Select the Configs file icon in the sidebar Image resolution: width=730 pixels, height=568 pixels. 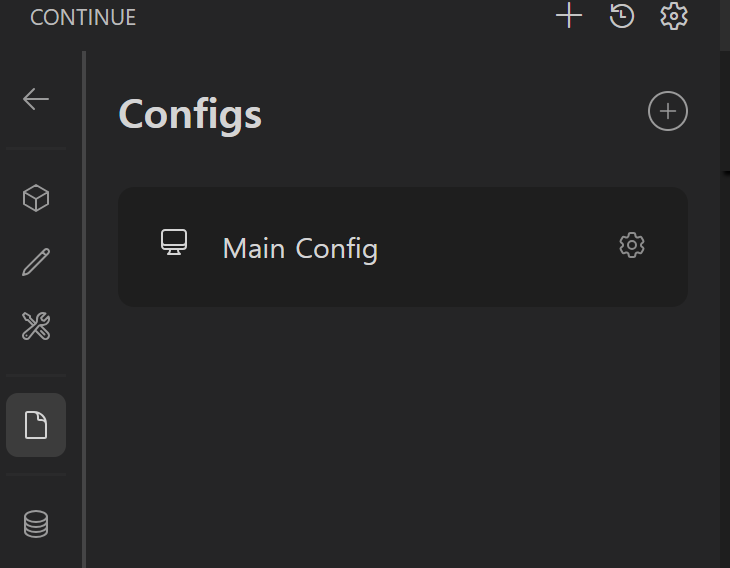(x=36, y=425)
